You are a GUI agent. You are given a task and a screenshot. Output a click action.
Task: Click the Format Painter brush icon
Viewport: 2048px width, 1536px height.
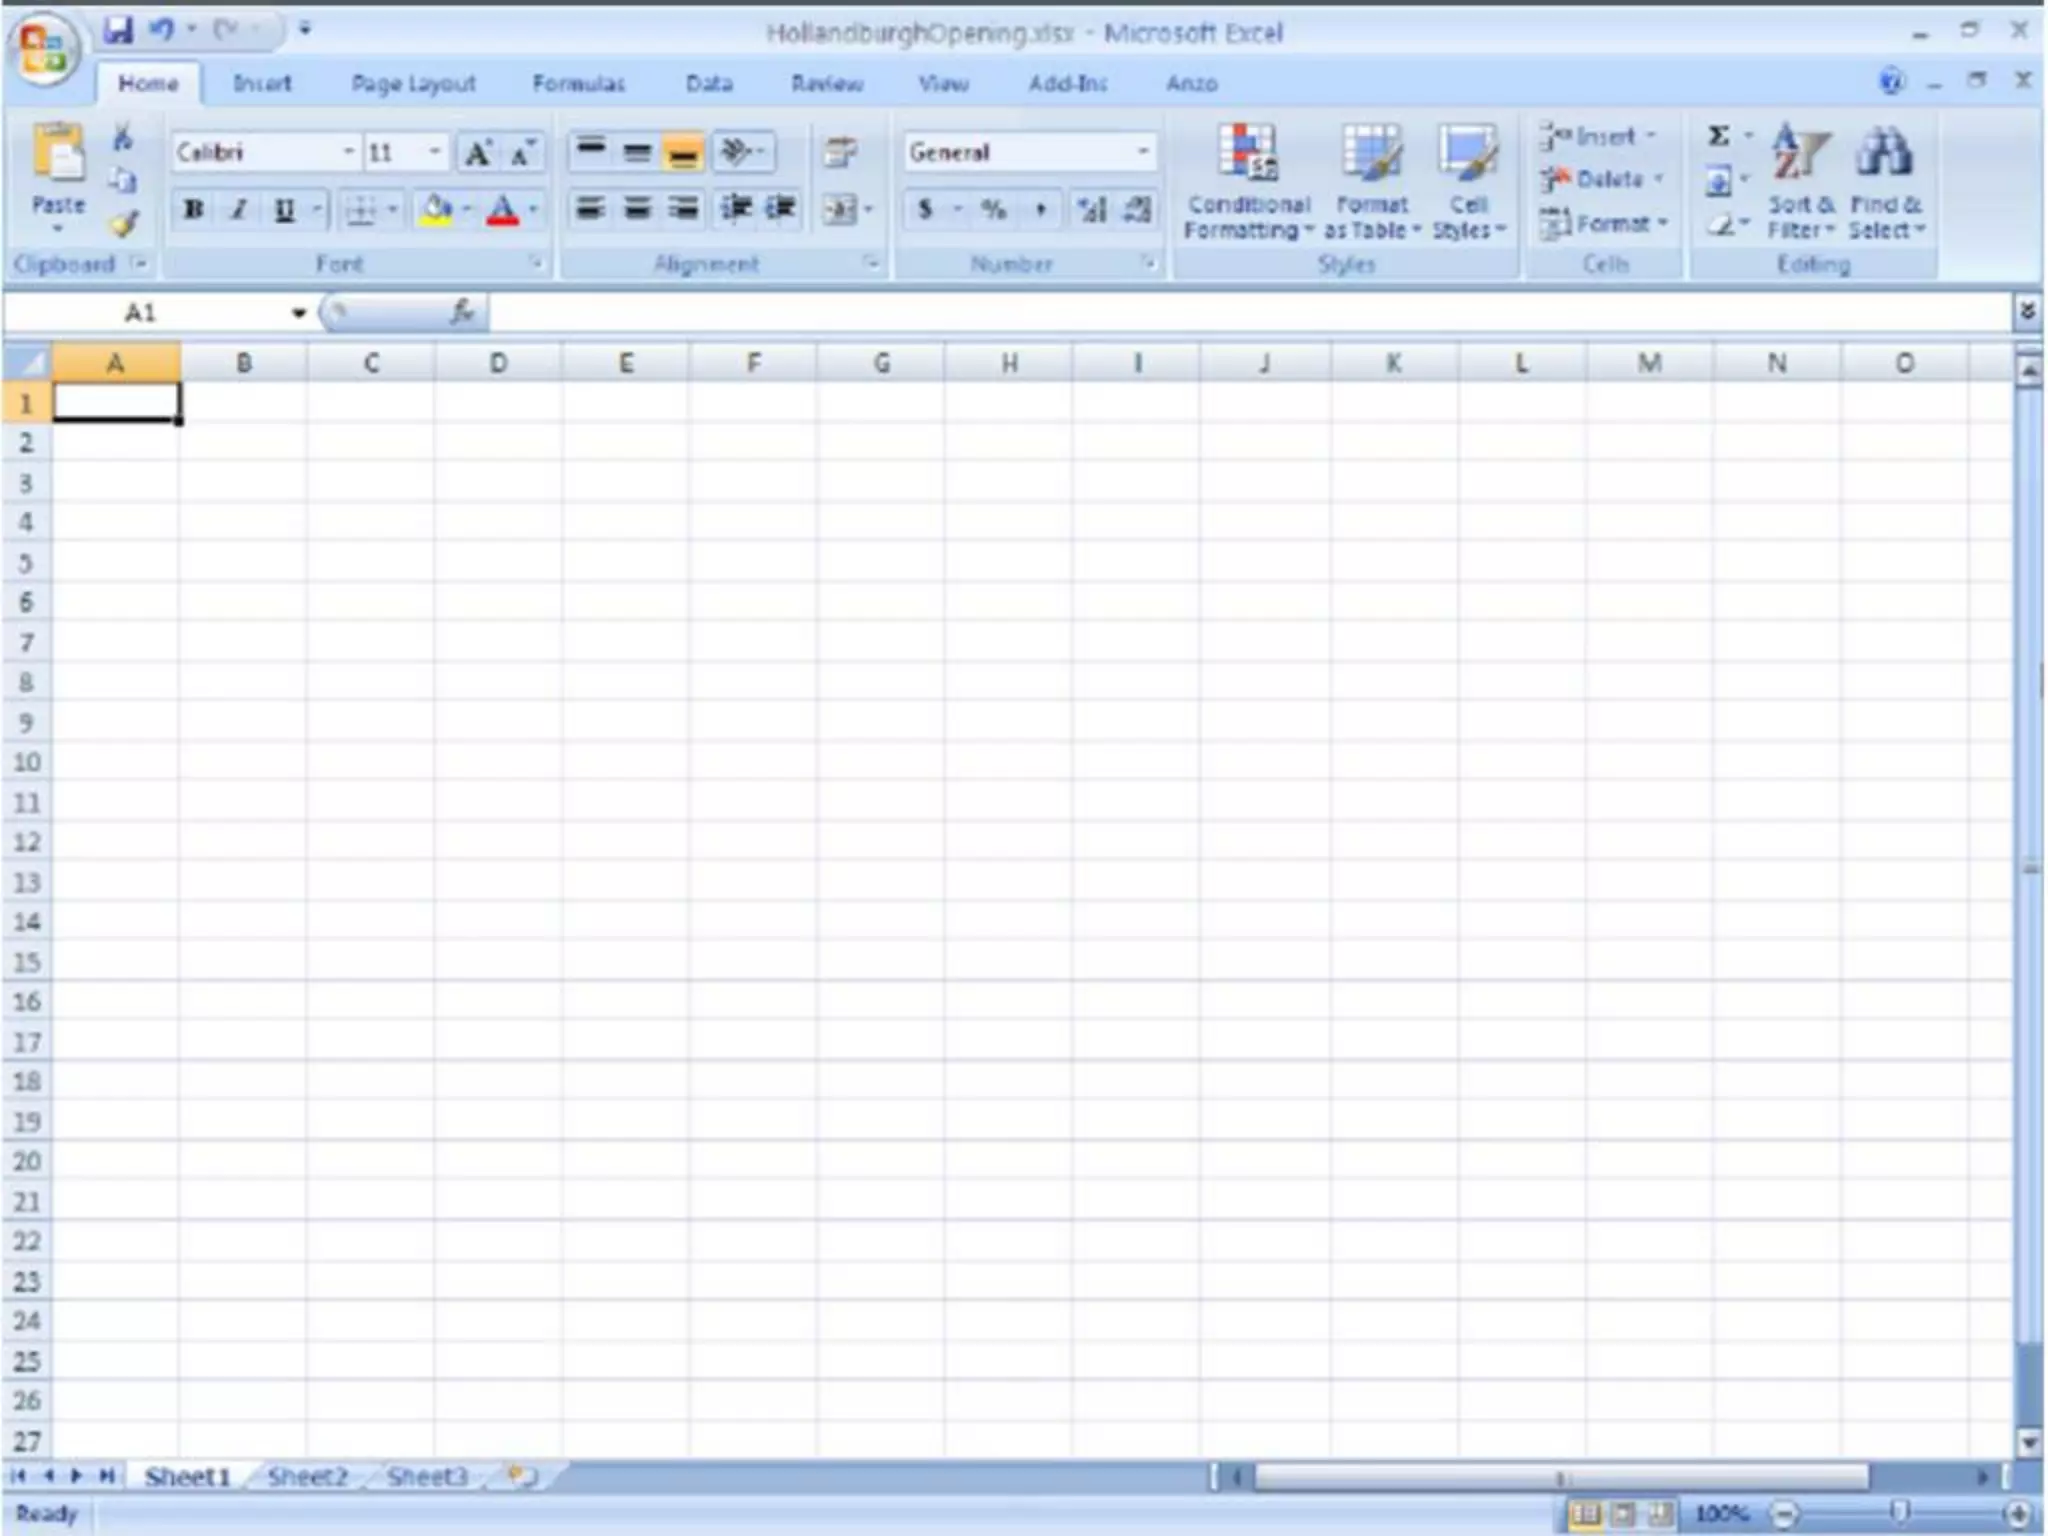[x=123, y=224]
